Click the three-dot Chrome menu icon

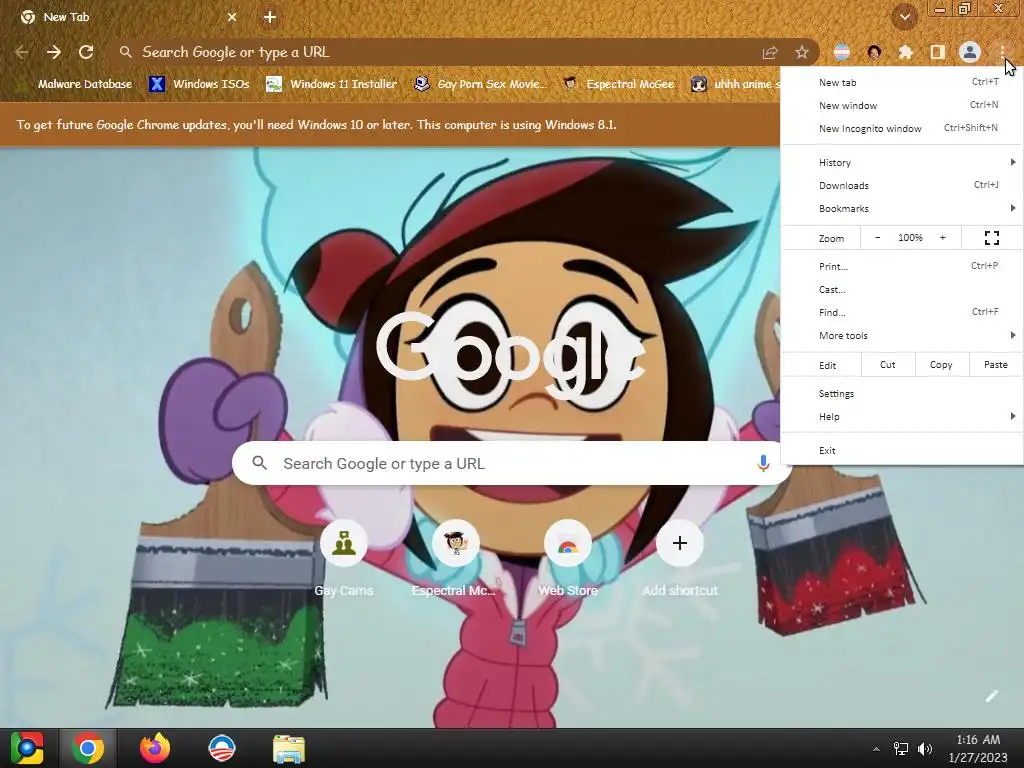pos(1002,52)
